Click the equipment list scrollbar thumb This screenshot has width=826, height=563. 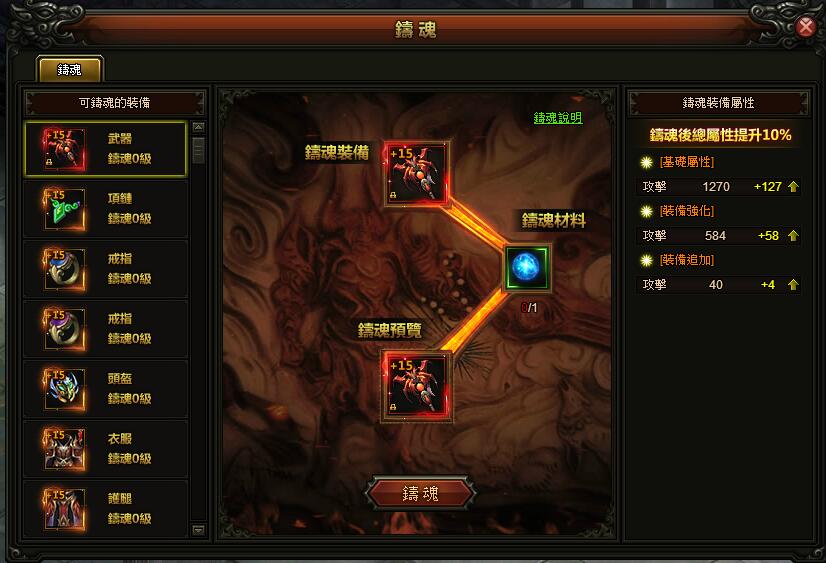pos(199,150)
